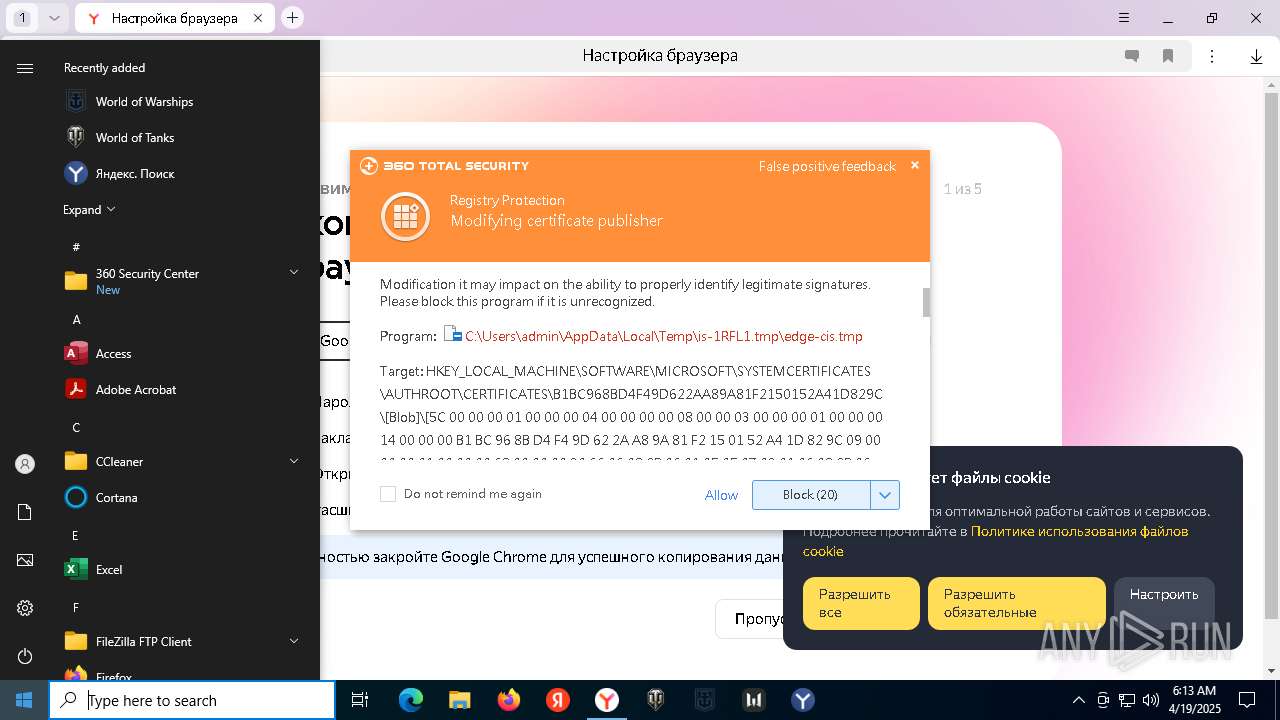The height and width of the screenshot is (720, 1280).
Task: Open the Block button dropdown arrow
Action: click(x=885, y=494)
